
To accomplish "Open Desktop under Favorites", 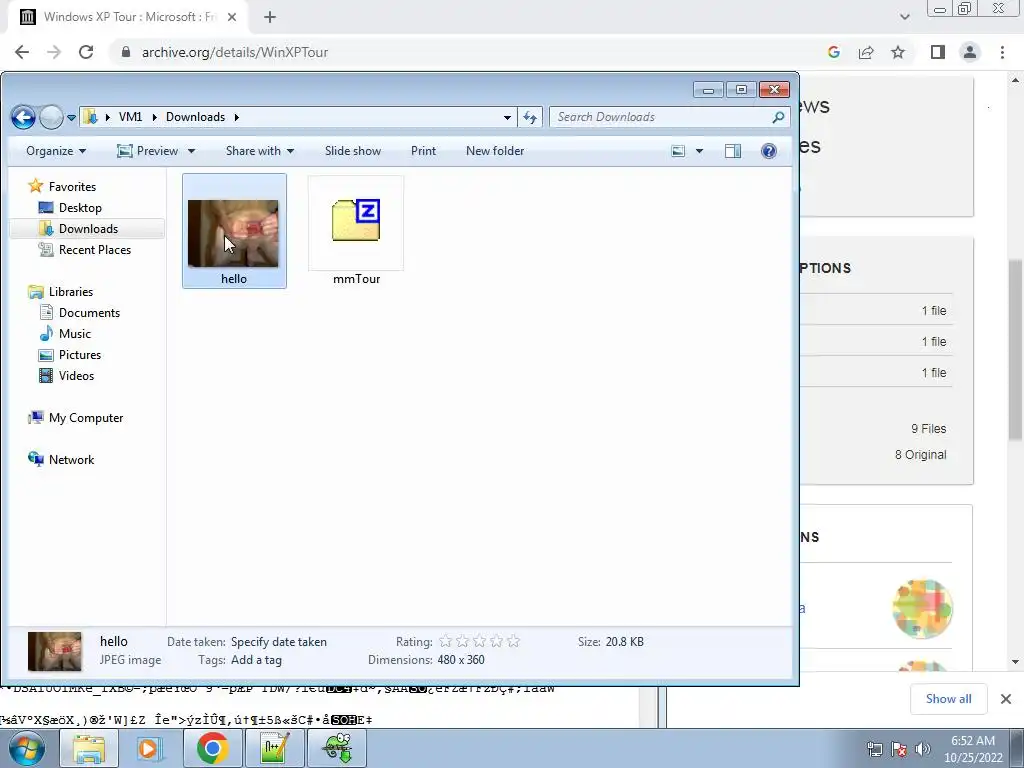I will 80,208.
